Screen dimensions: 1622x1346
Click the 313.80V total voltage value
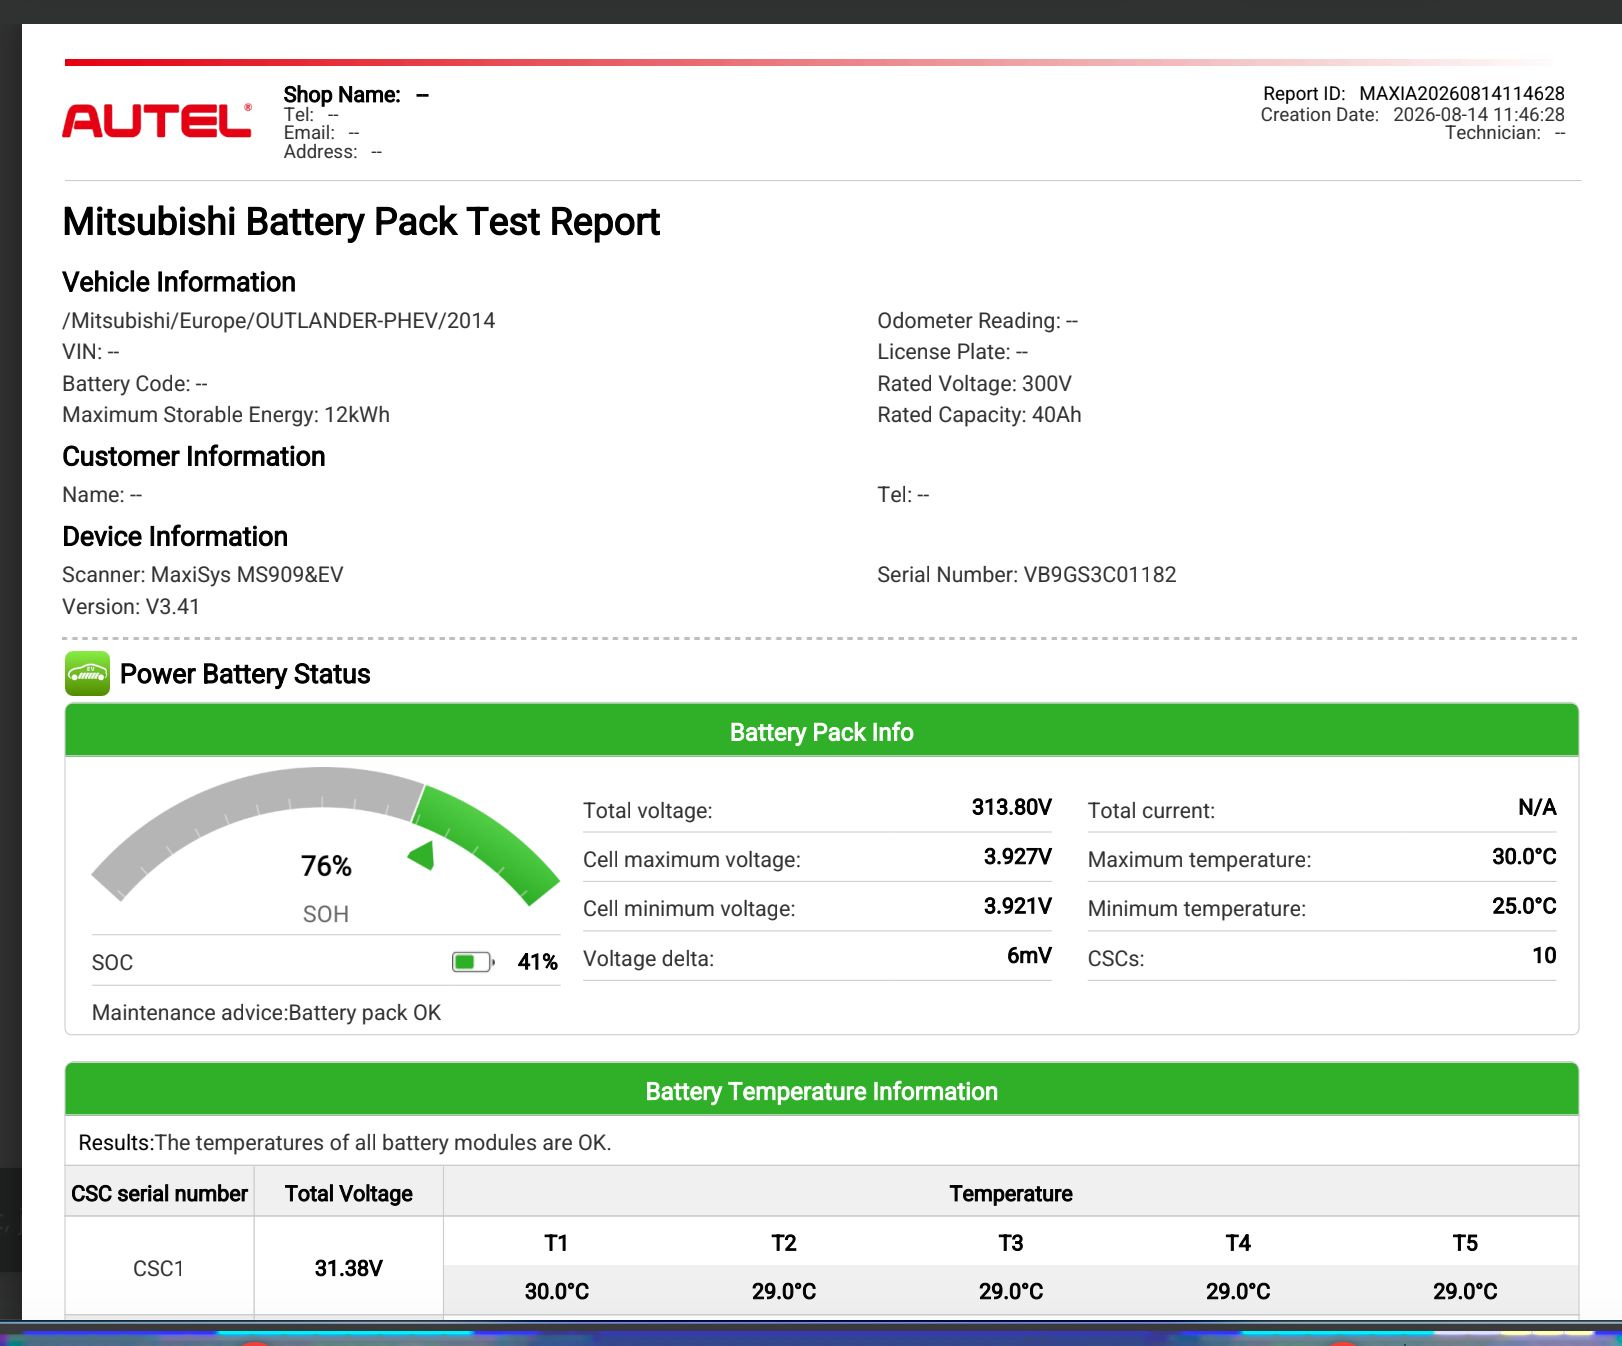1012,807
